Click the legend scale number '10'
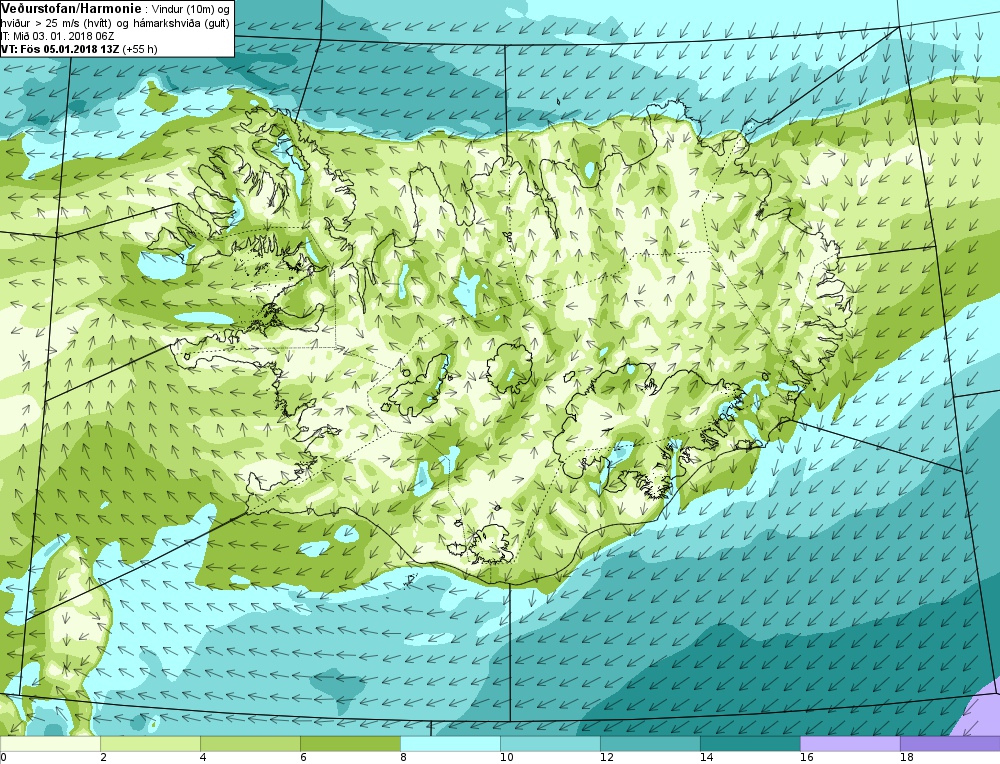Image resolution: width=1000 pixels, height=764 pixels. (506, 758)
